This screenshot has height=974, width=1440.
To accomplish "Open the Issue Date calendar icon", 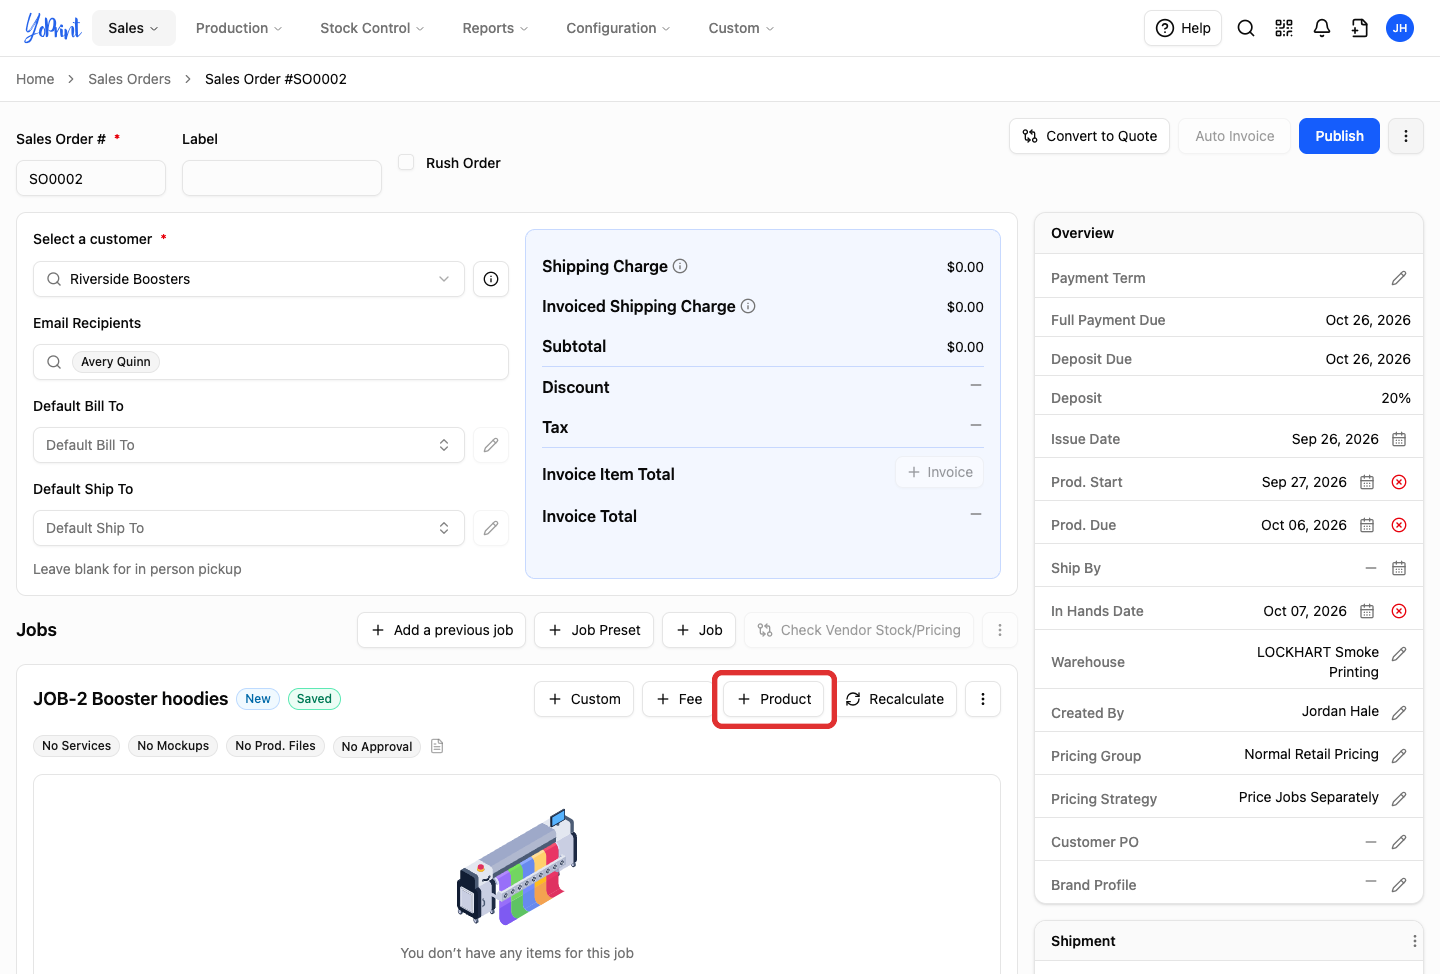I will pos(1399,439).
